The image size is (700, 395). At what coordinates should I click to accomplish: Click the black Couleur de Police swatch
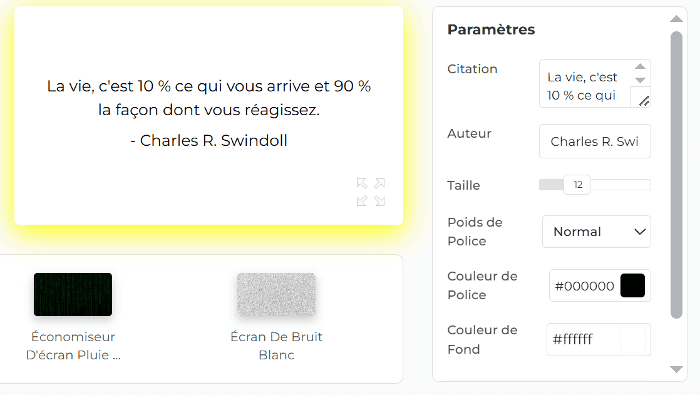pyautogui.click(x=633, y=286)
